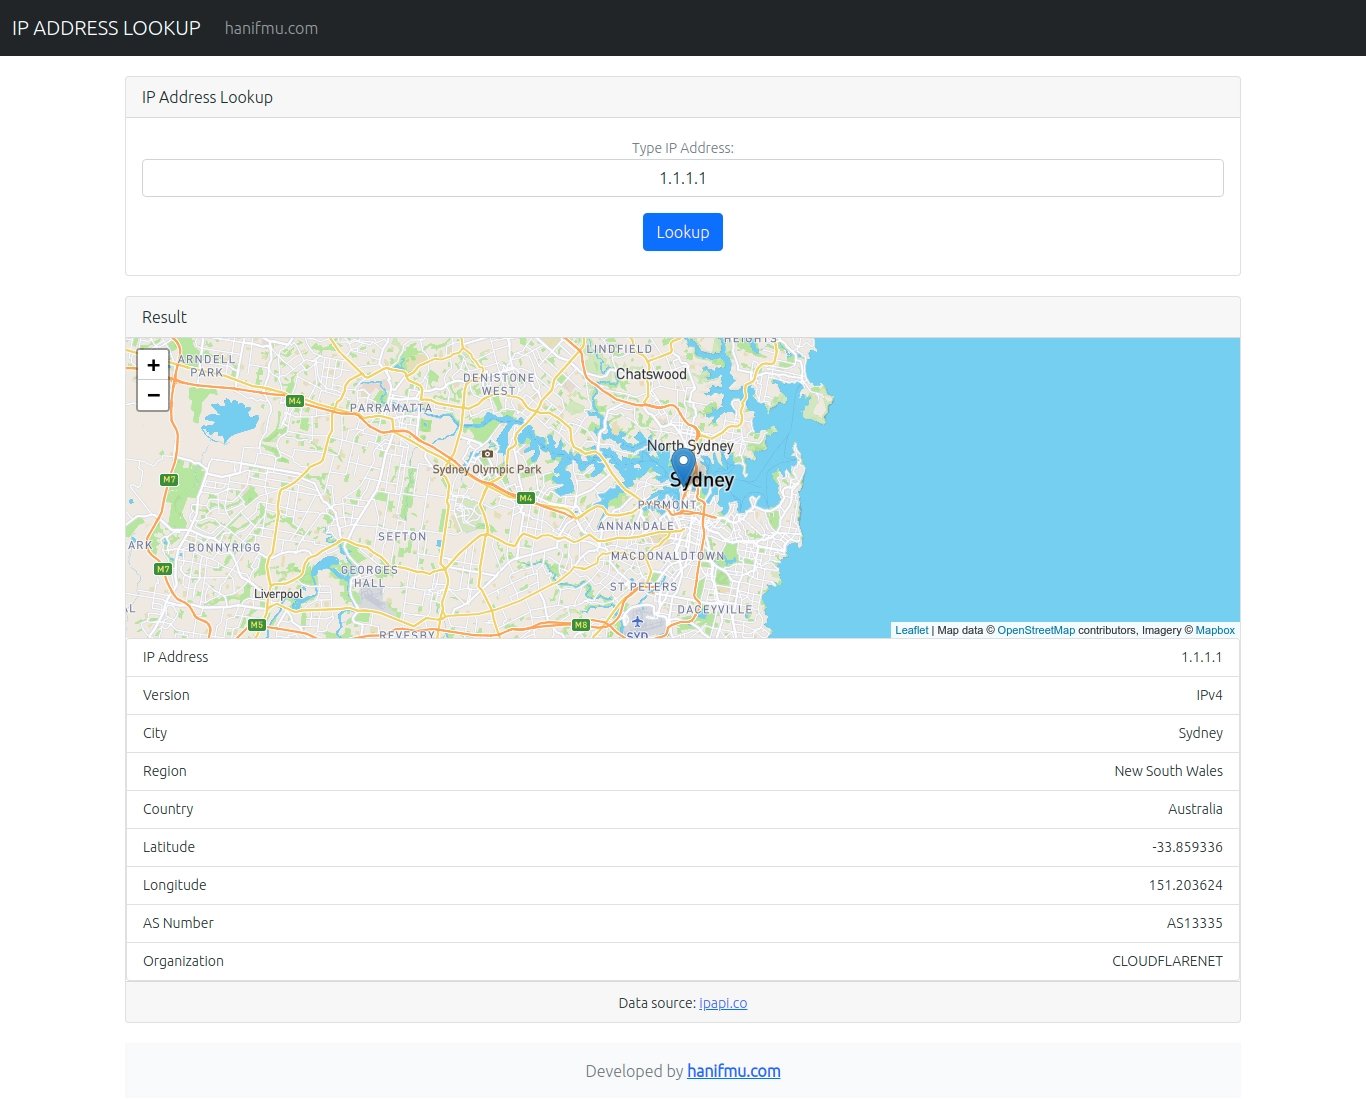Click the Macdonaldtown label on map
The height and width of the screenshot is (1099, 1366).
[667, 556]
